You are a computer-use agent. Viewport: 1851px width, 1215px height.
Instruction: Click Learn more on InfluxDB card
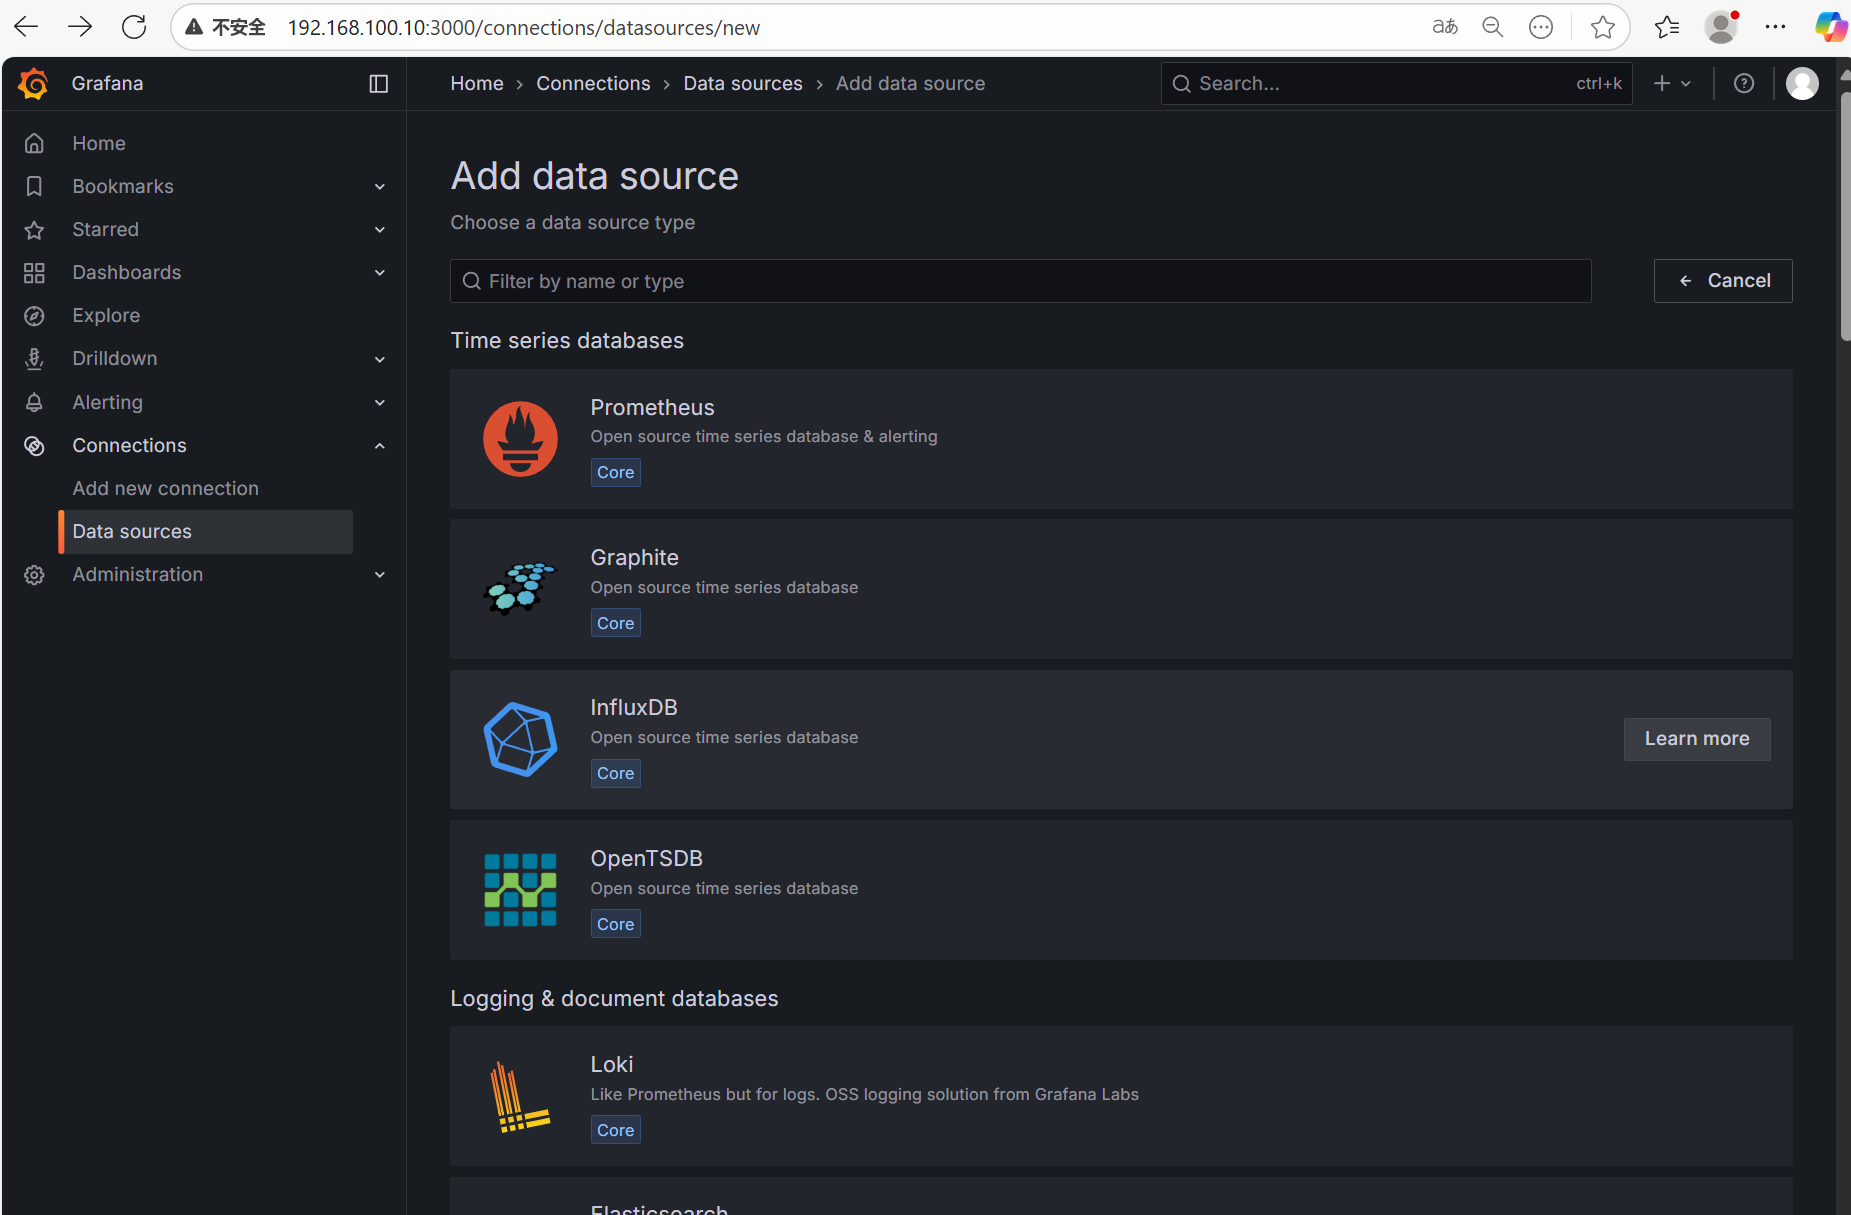point(1697,739)
